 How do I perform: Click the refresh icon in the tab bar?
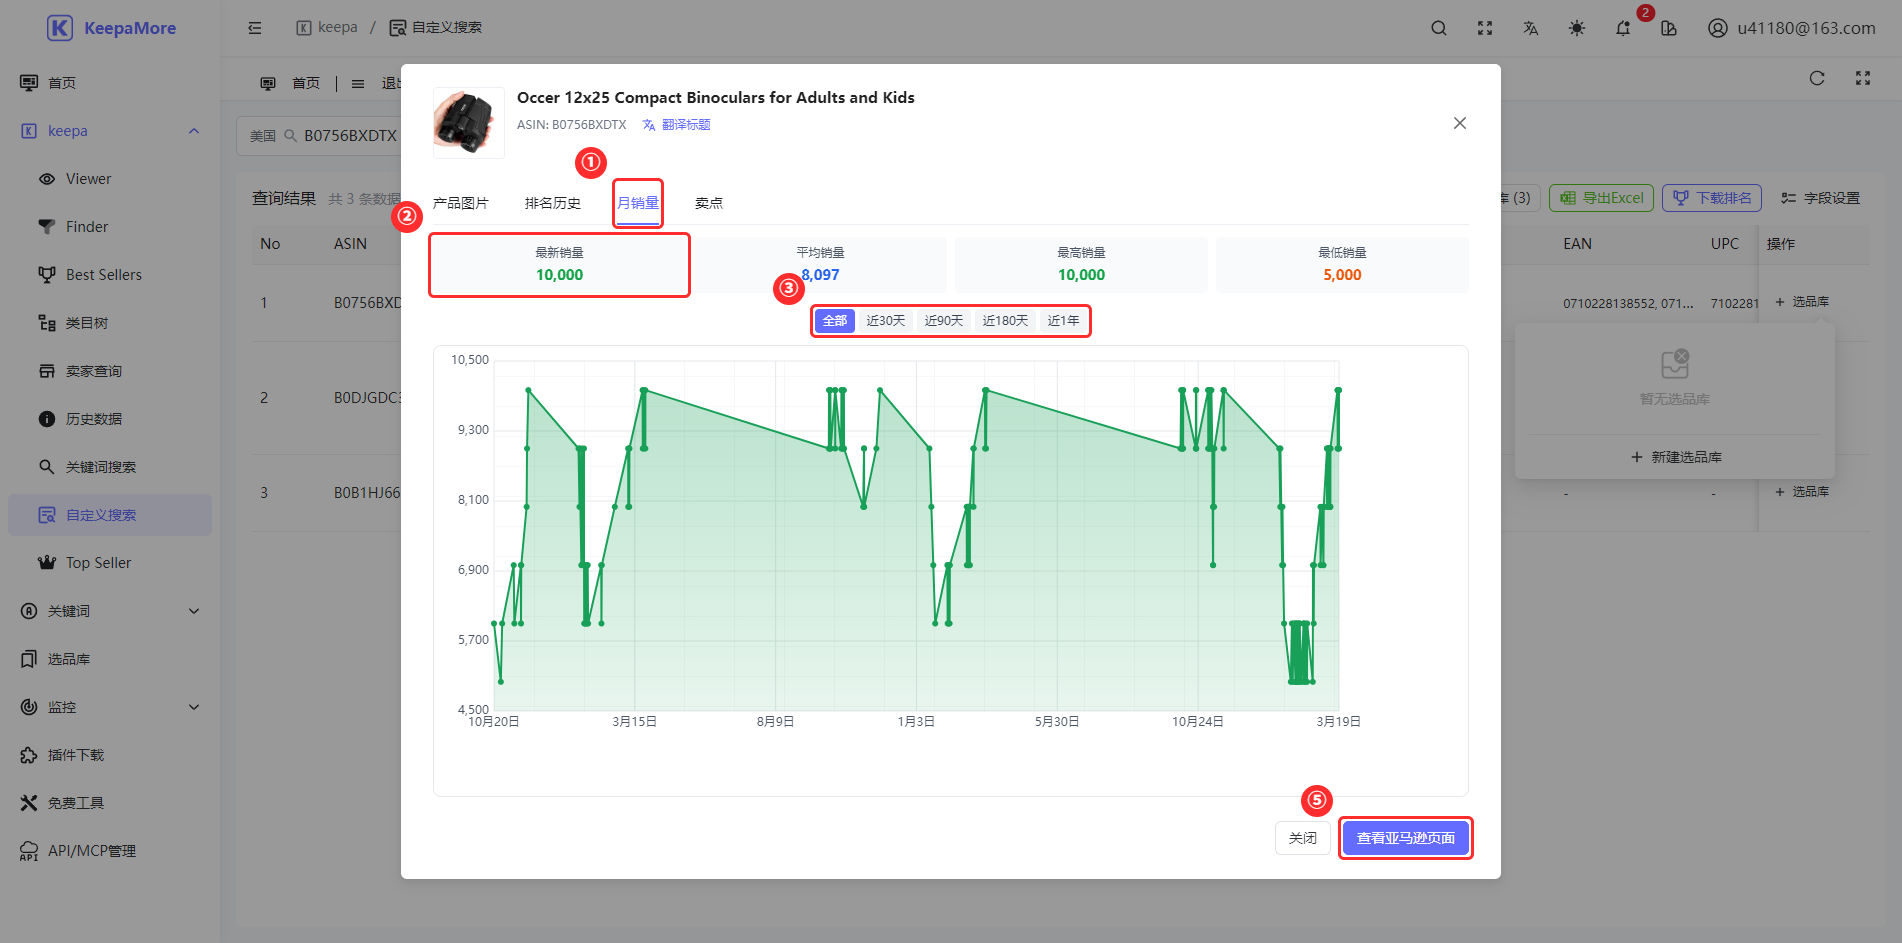(1817, 78)
